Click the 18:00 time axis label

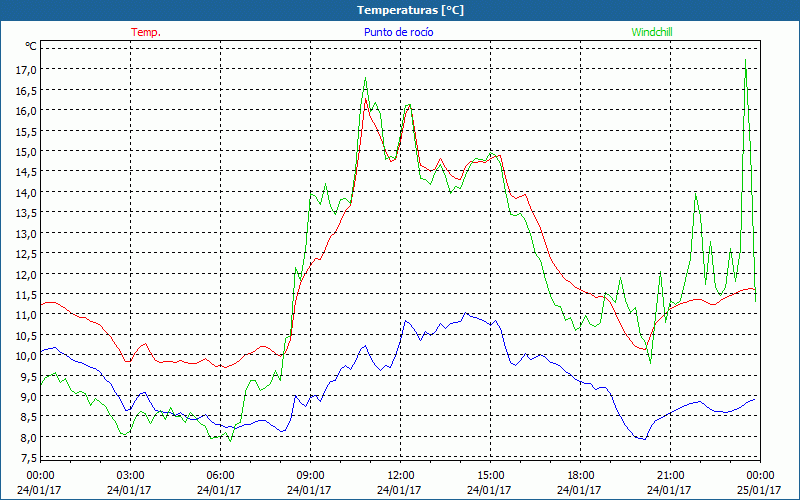pos(580,475)
